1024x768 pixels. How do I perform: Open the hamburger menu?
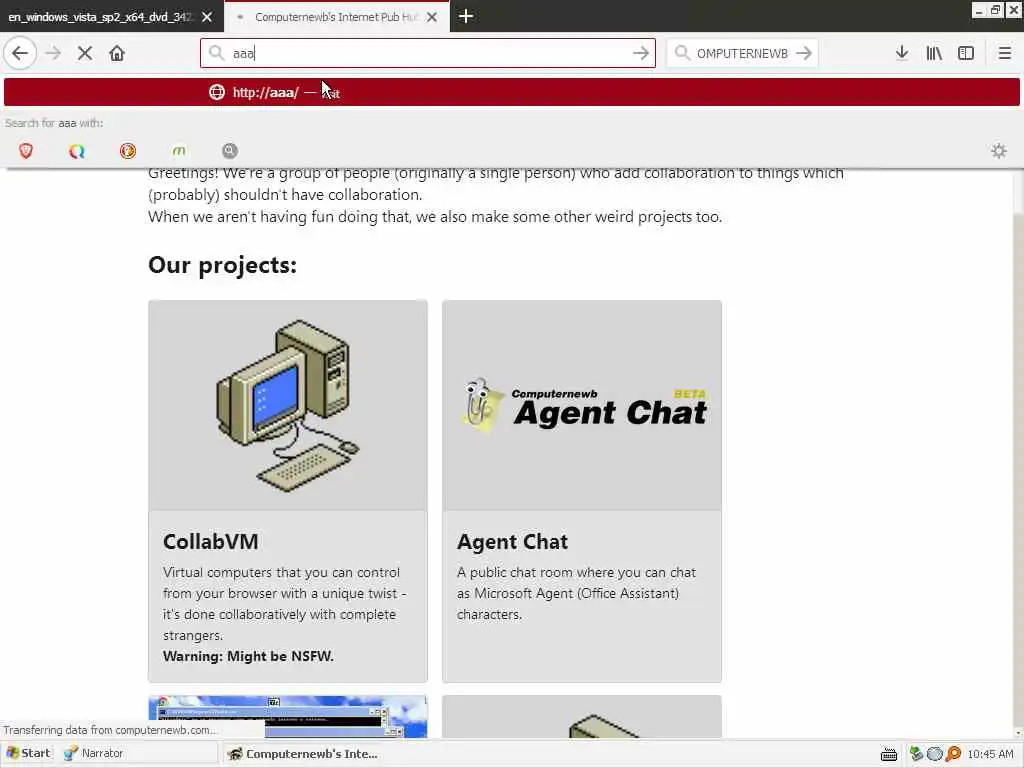pyautogui.click(x=1004, y=53)
